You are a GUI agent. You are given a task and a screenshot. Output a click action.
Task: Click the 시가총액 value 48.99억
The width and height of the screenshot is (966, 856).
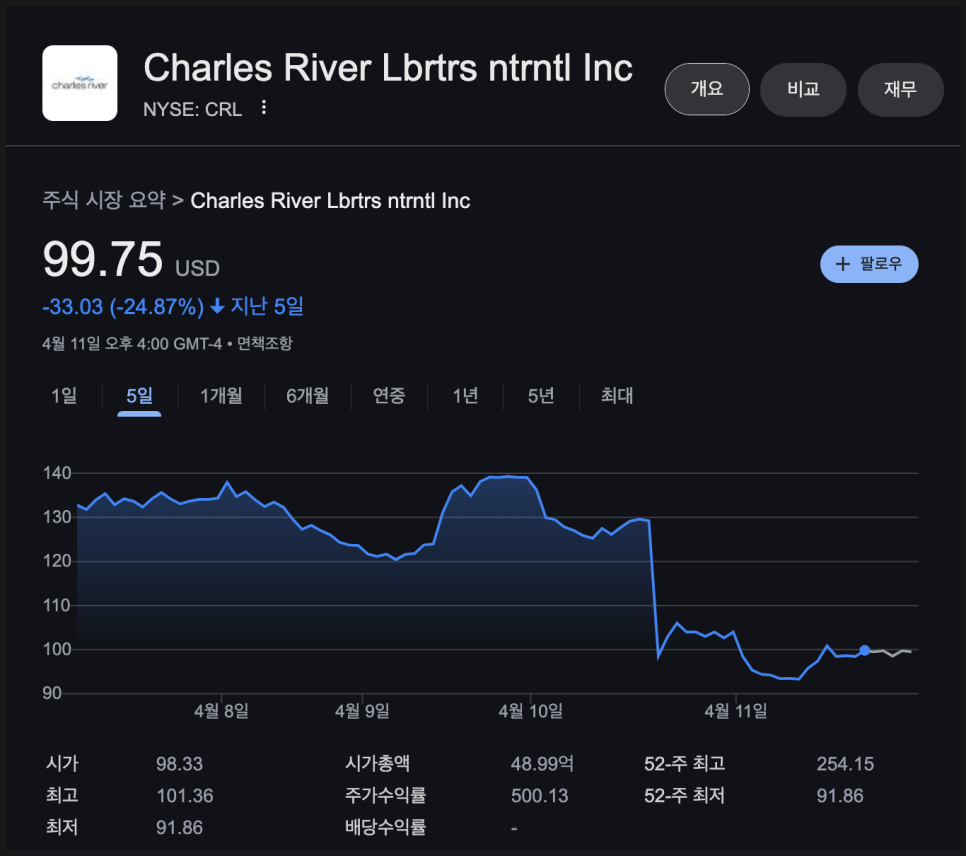(x=542, y=764)
